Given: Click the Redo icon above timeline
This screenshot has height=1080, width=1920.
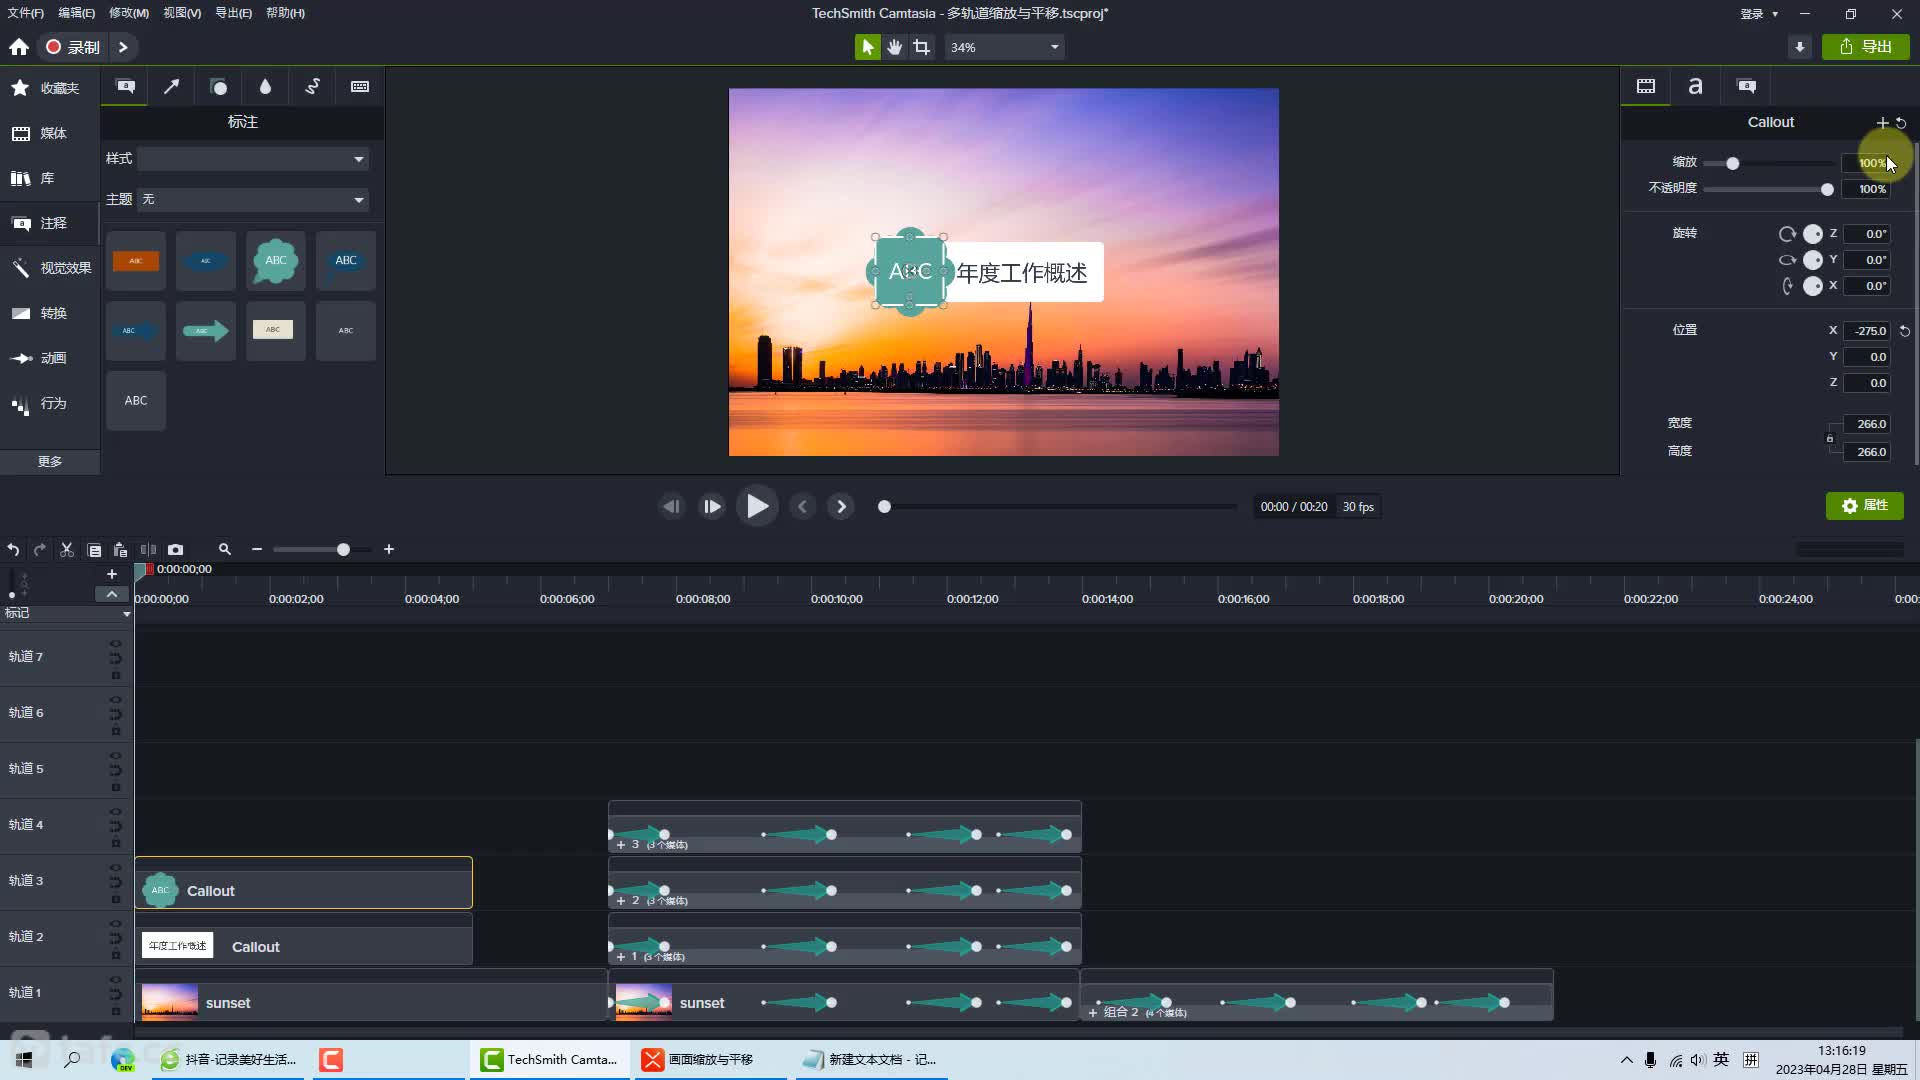Looking at the screenshot, I should (x=40, y=550).
